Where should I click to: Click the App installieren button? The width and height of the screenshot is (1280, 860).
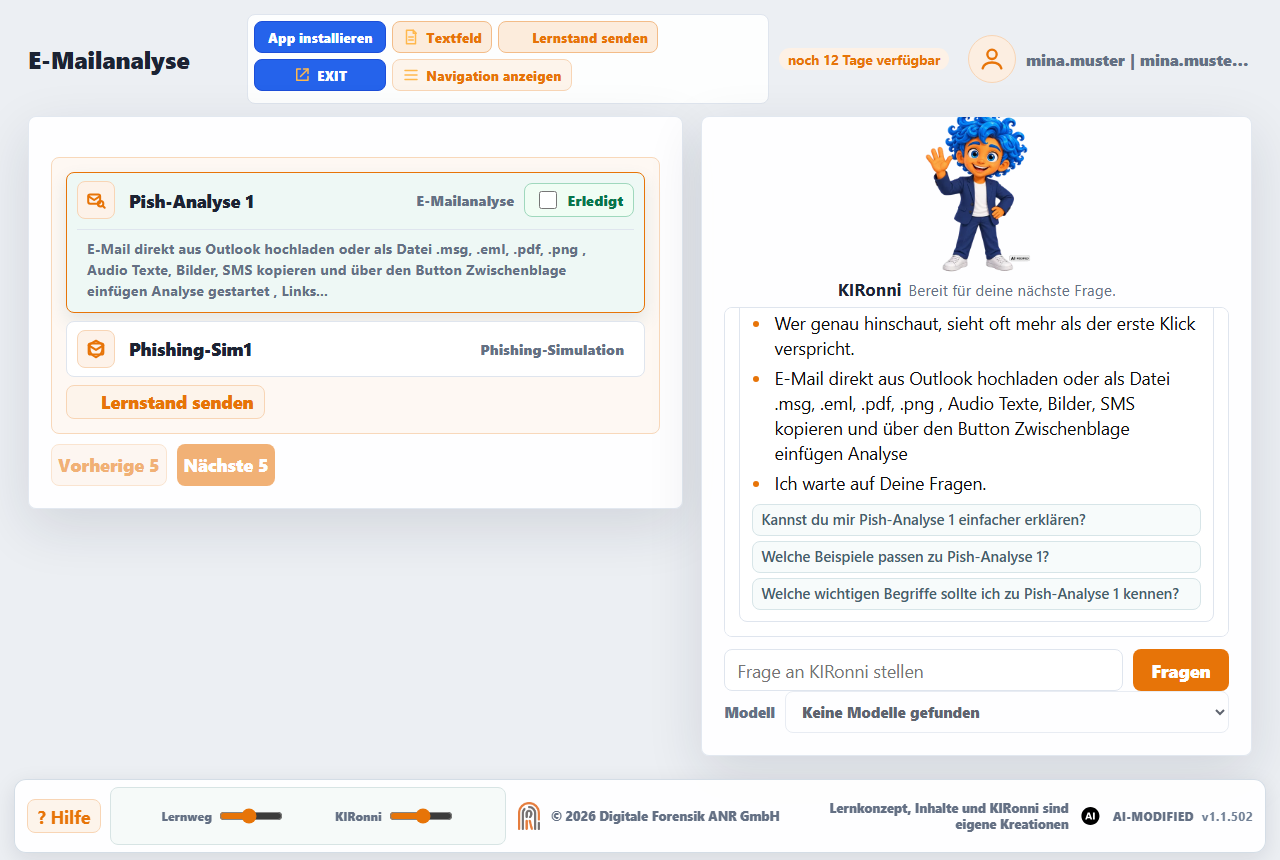pos(320,38)
